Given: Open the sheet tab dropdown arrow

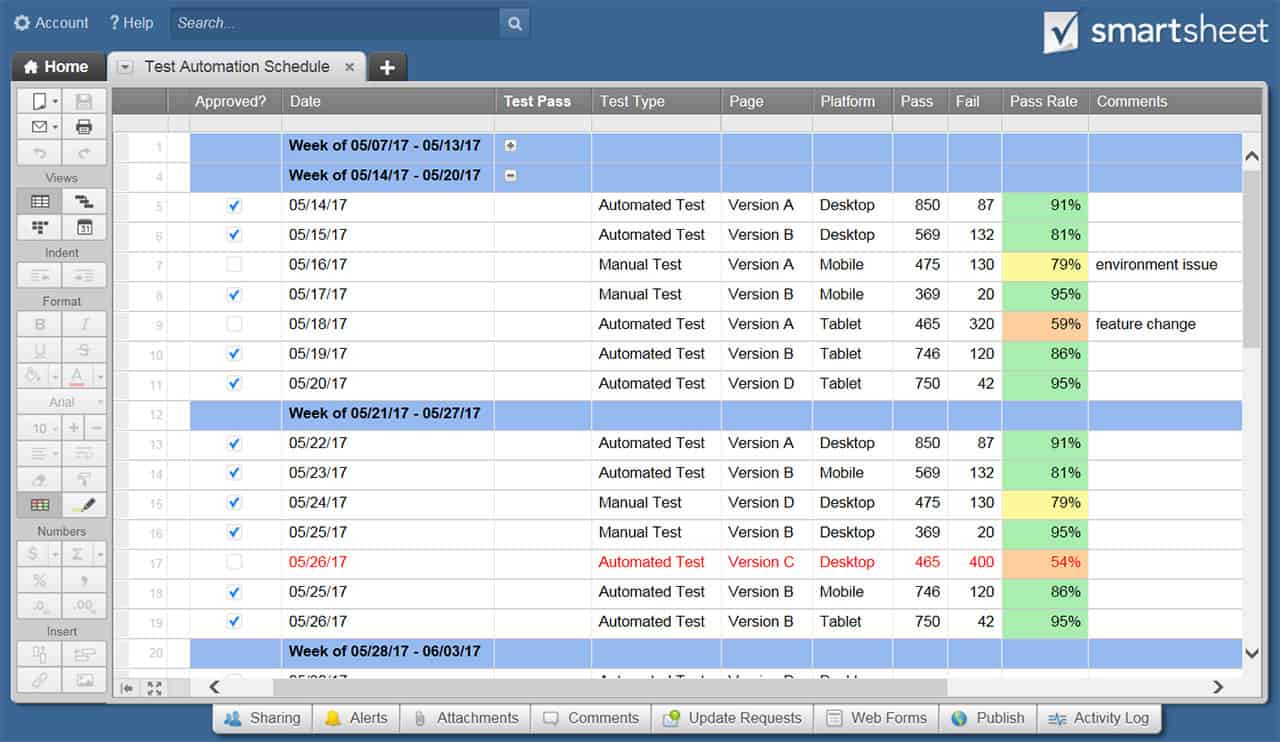Looking at the screenshot, I should click(x=125, y=67).
